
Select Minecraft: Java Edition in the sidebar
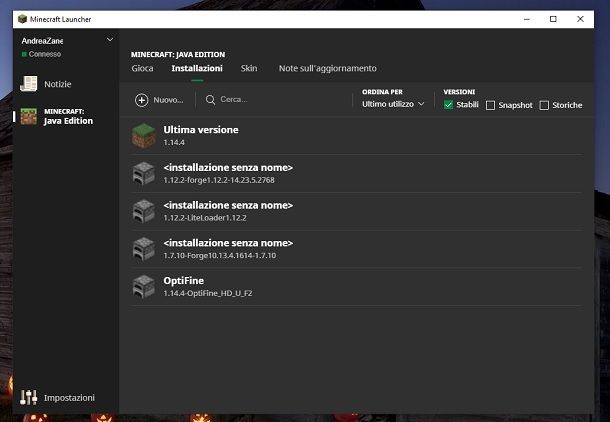coord(68,117)
